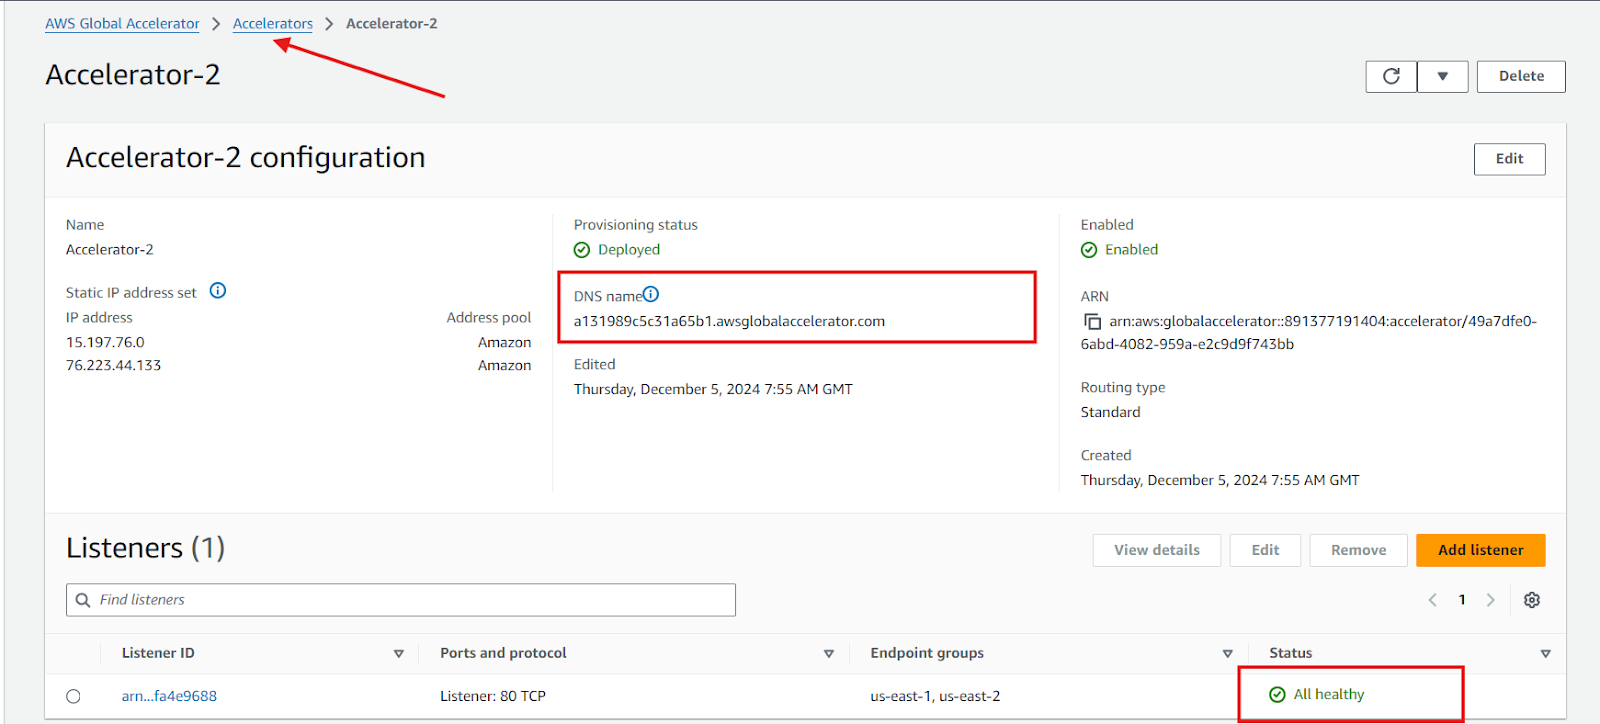Click the Deployed provisioning status text

click(629, 250)
